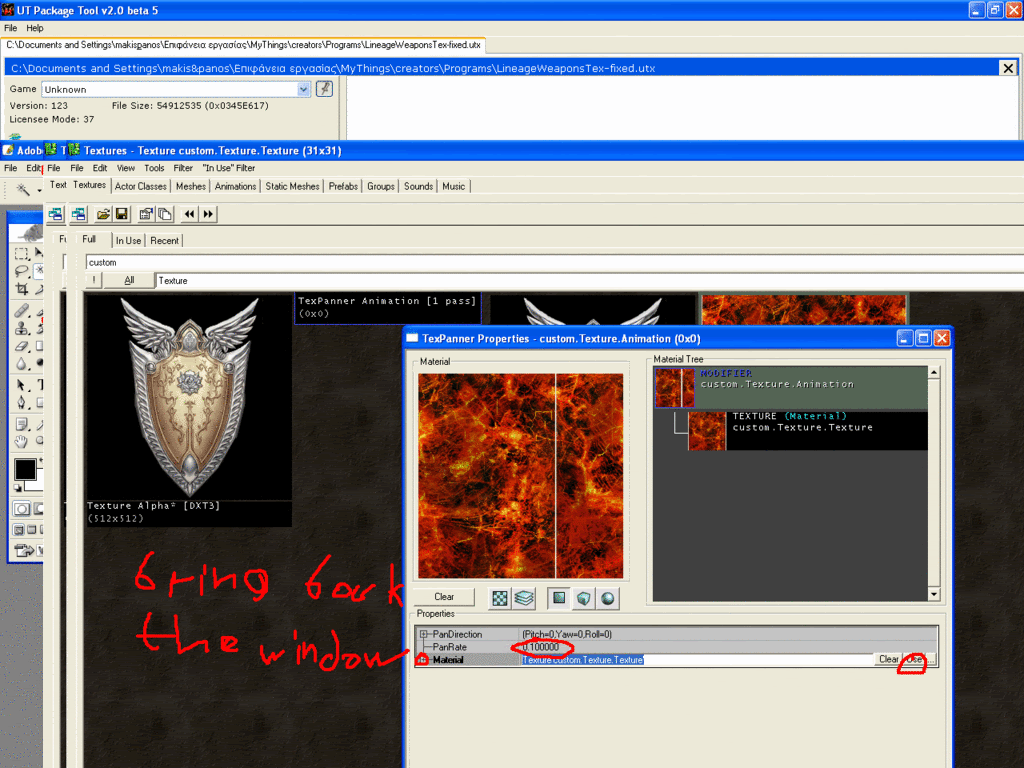
Task: Click the black foreground color swatch
Action: [25, 469]
